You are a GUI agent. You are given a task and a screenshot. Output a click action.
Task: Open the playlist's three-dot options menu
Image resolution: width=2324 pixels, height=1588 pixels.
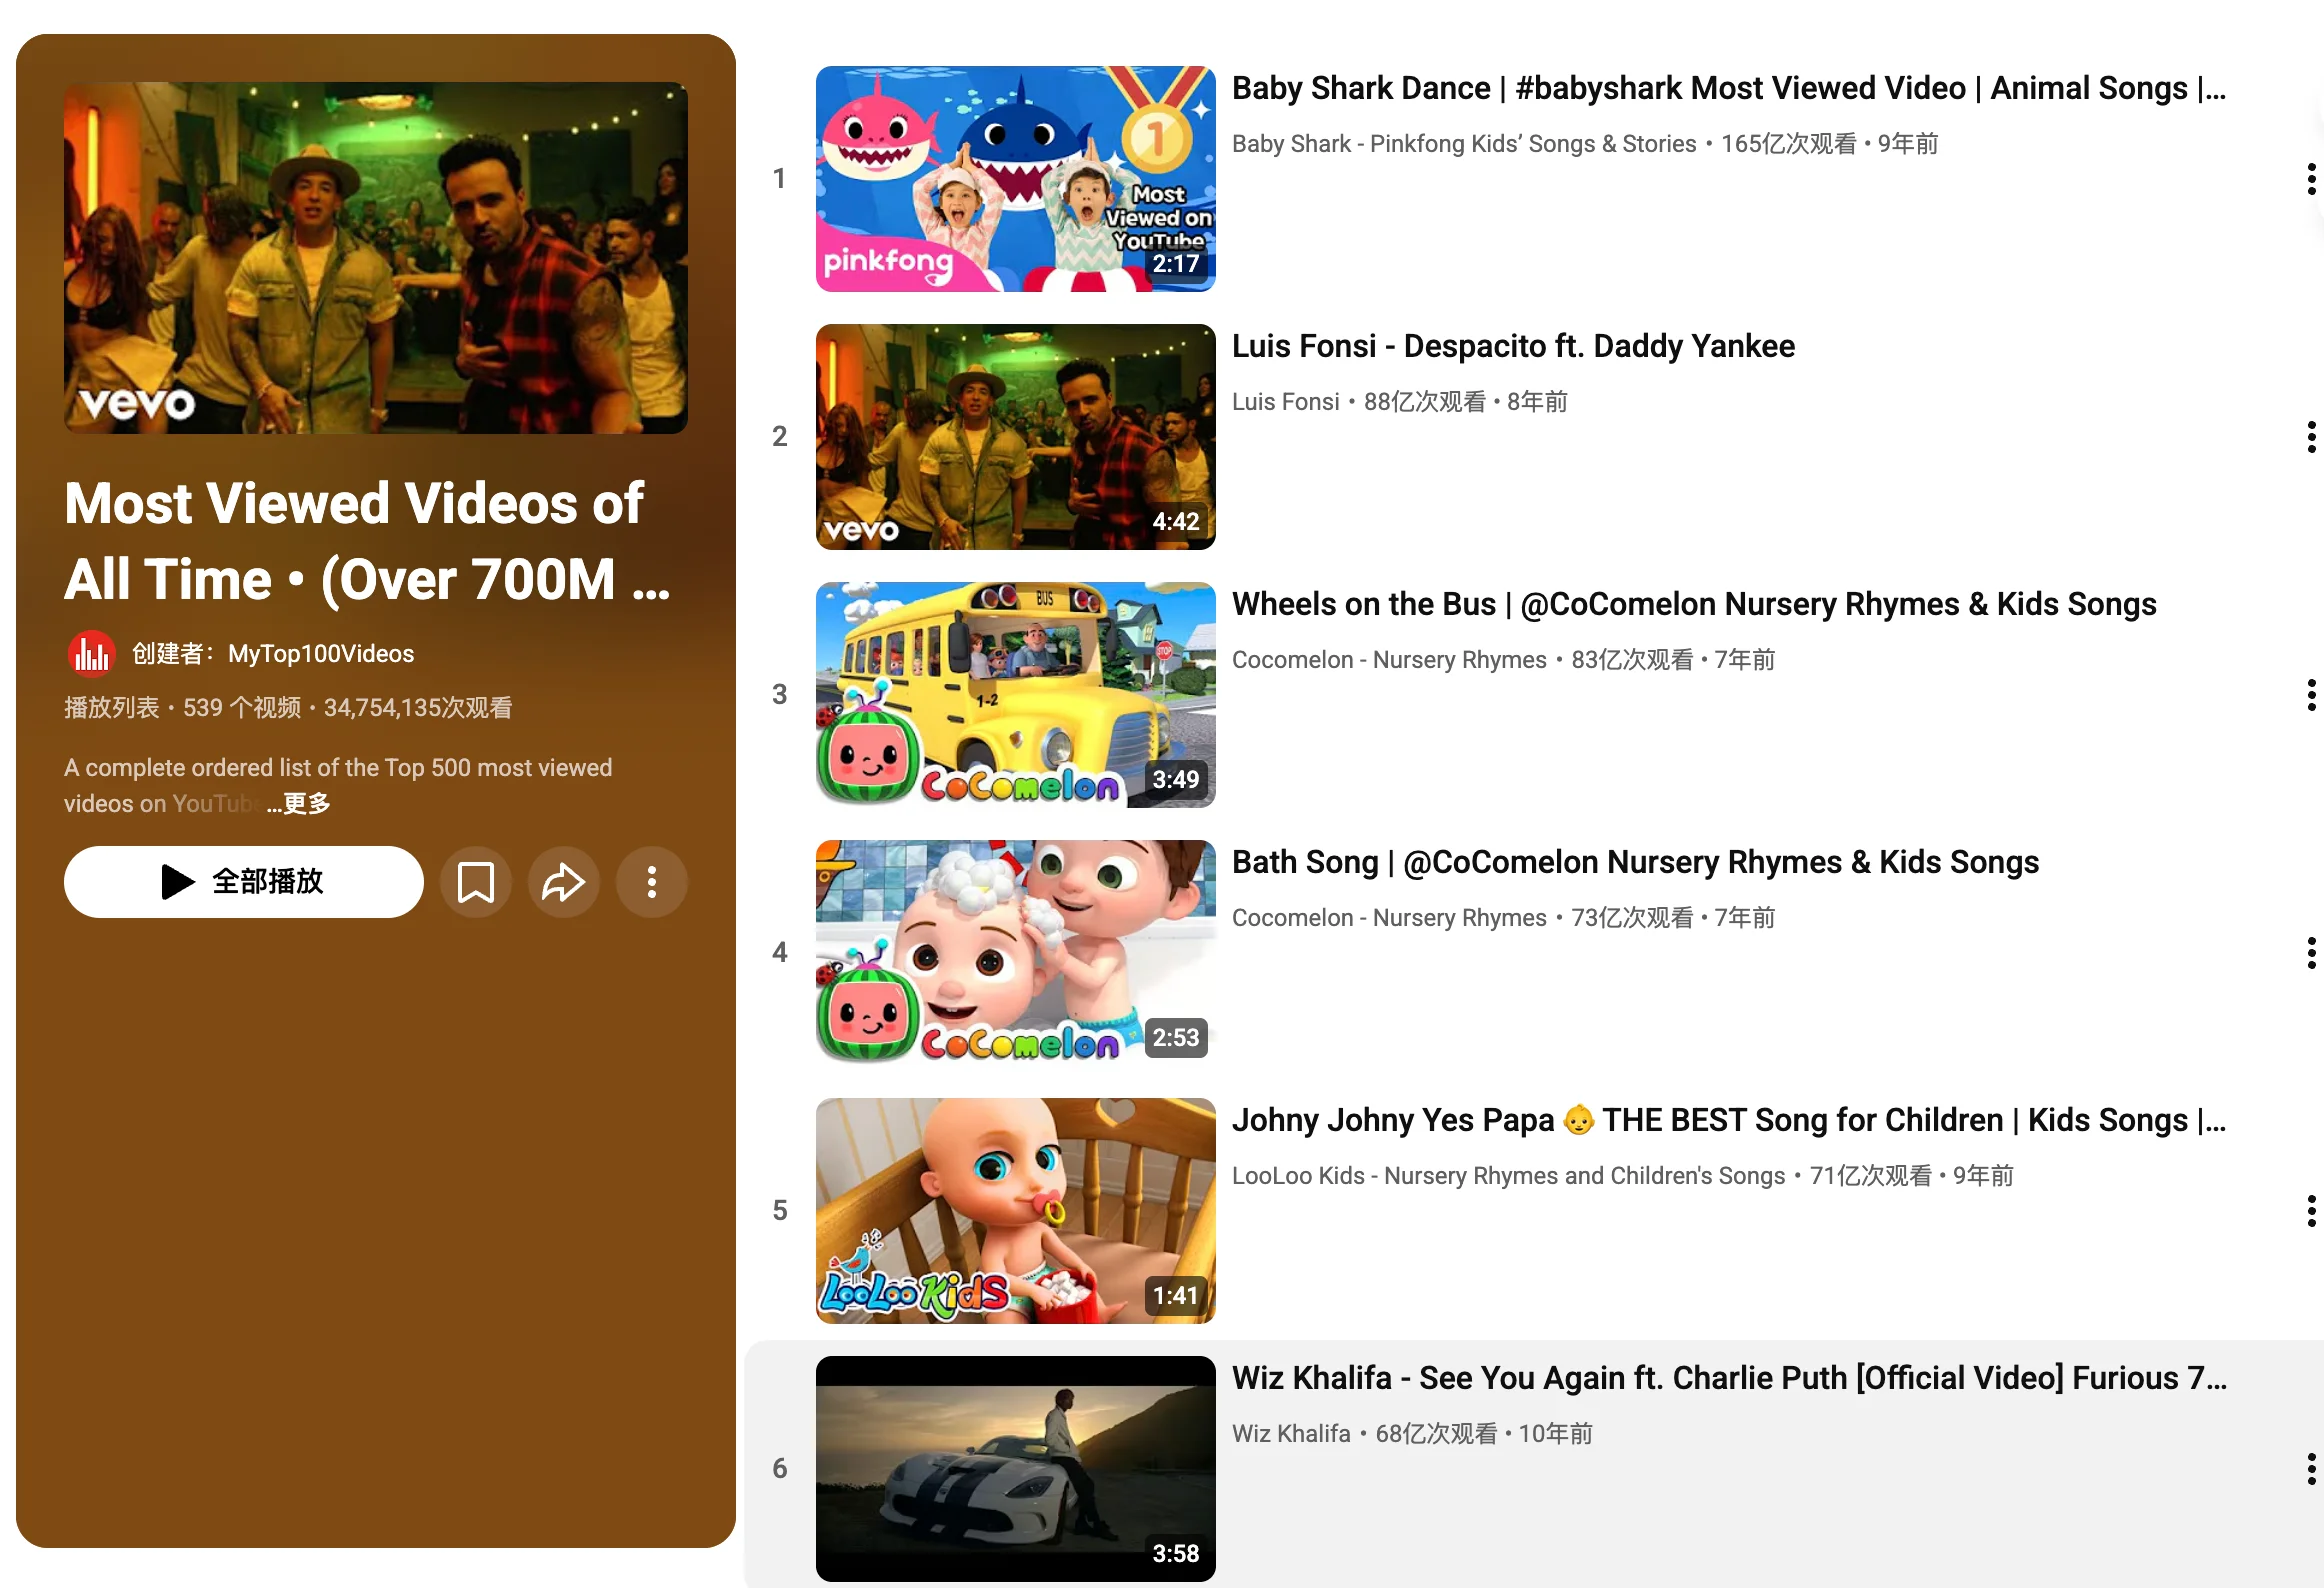tap(651, 882)
